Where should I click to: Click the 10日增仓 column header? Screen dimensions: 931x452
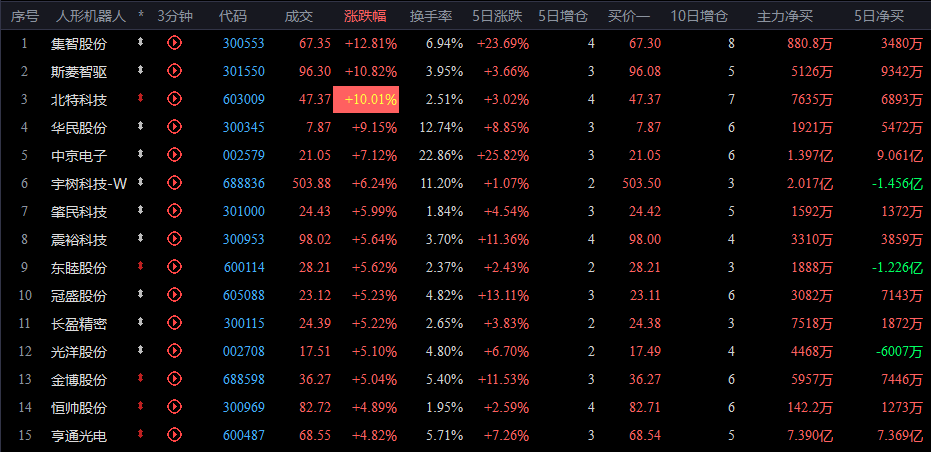tap(699, 16)
